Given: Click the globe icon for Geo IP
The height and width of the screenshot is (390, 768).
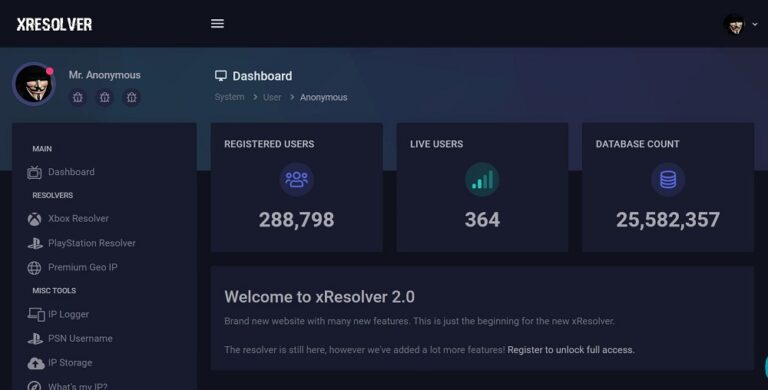Looking at the screenshot, I should tap(34, 268).
